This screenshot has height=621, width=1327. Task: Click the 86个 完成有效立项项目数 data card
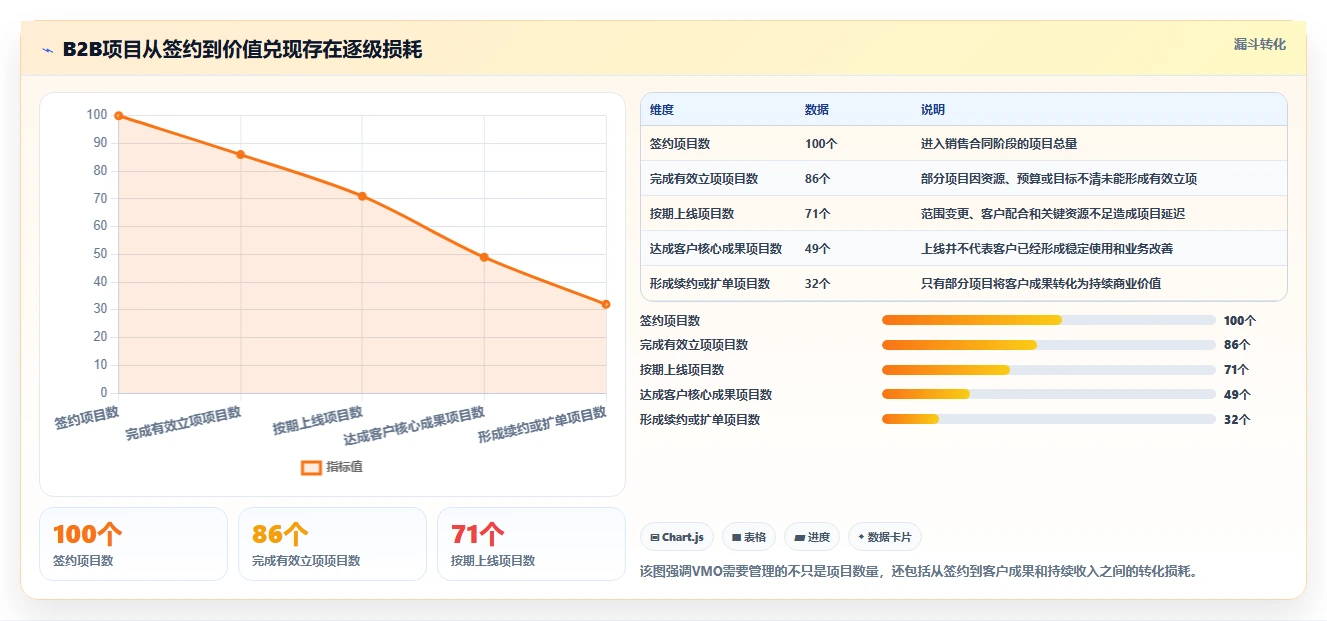click(x=332, y=544)
